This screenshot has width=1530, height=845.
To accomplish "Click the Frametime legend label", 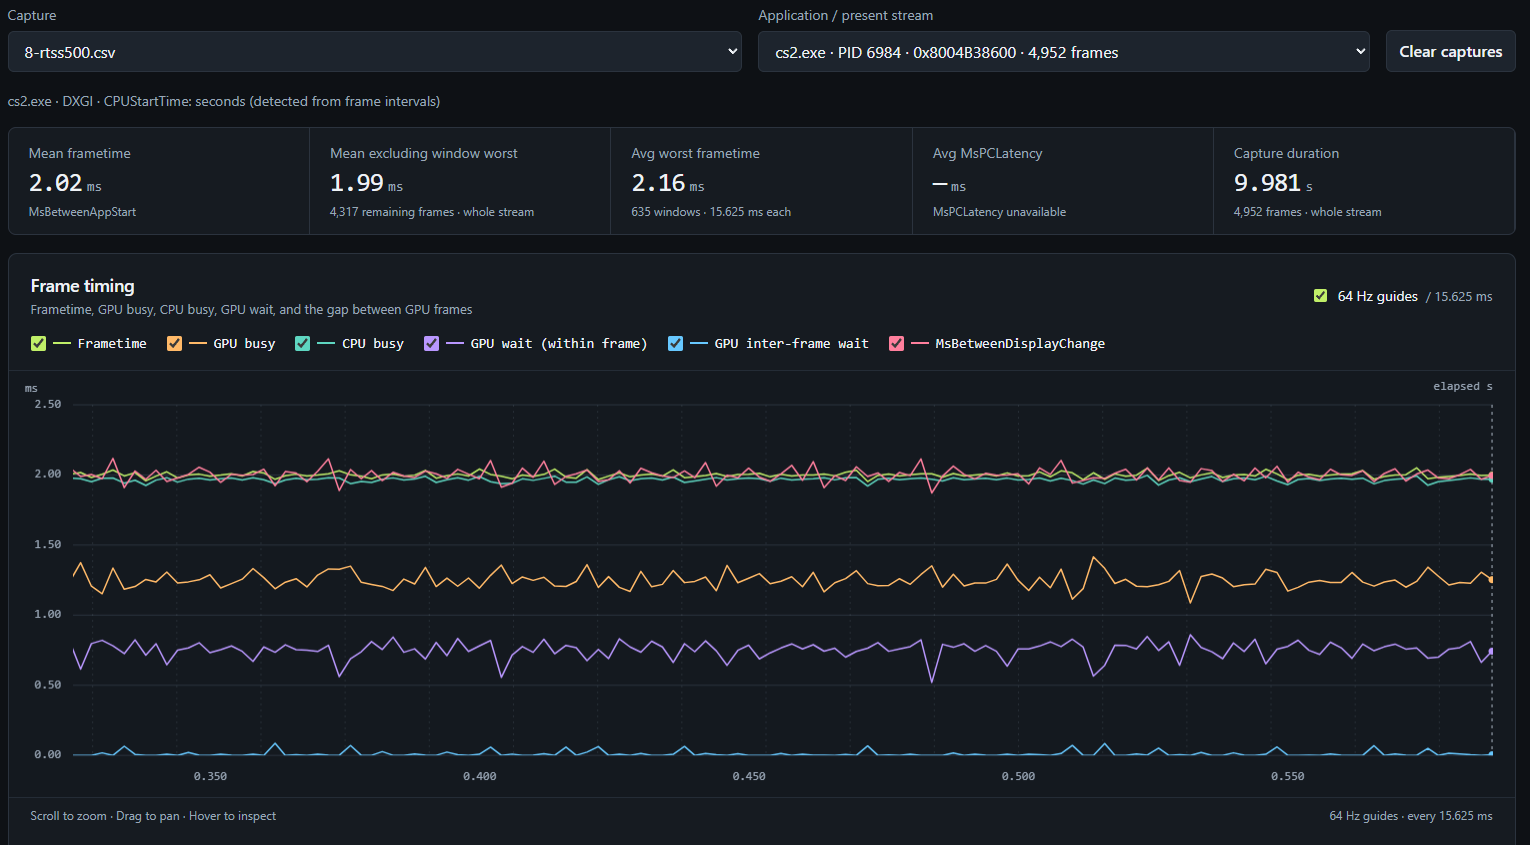I will coord(112,343).
